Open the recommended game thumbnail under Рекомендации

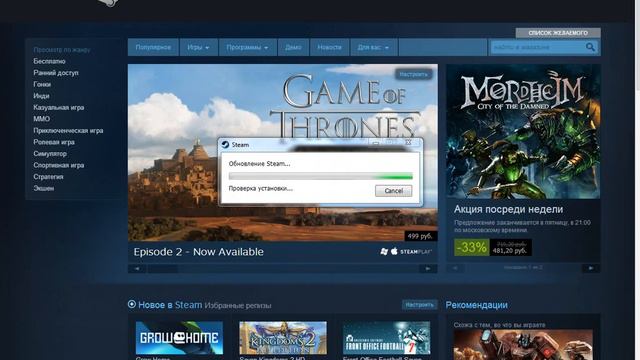click(x=523, y=345)
